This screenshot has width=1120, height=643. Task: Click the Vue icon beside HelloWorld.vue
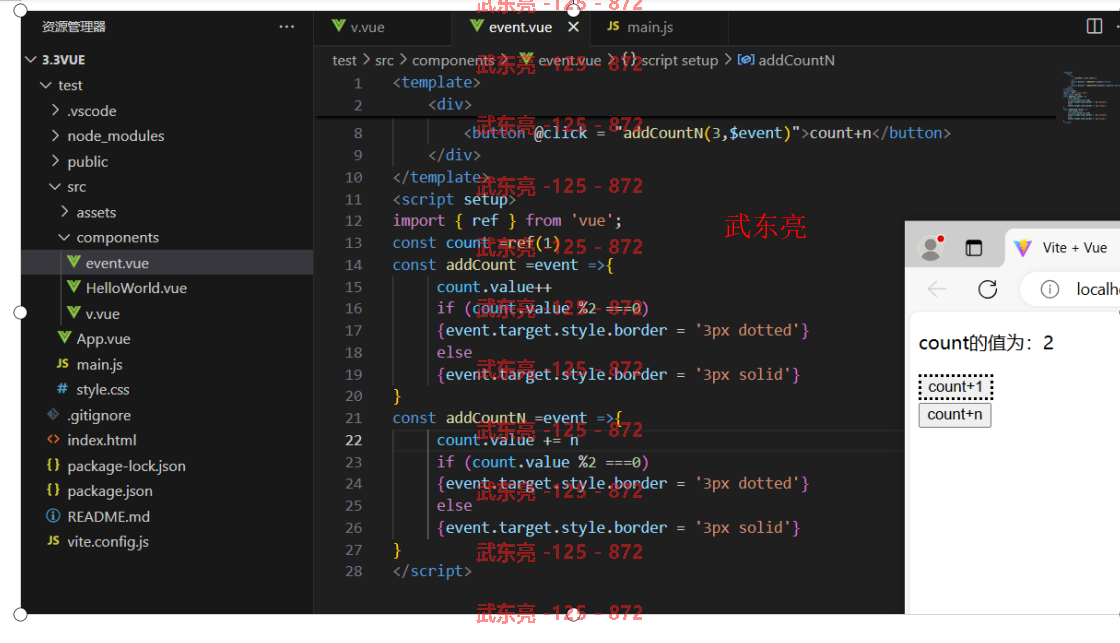point(73,287)
